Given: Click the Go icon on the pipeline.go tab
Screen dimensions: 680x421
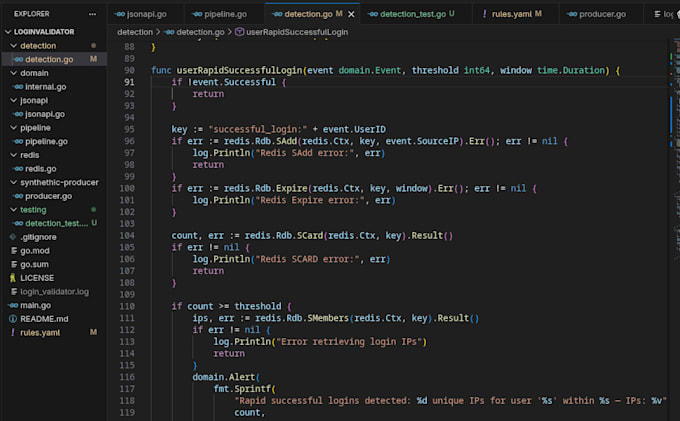Looking at the screenshot, I should tap(197, 14).
